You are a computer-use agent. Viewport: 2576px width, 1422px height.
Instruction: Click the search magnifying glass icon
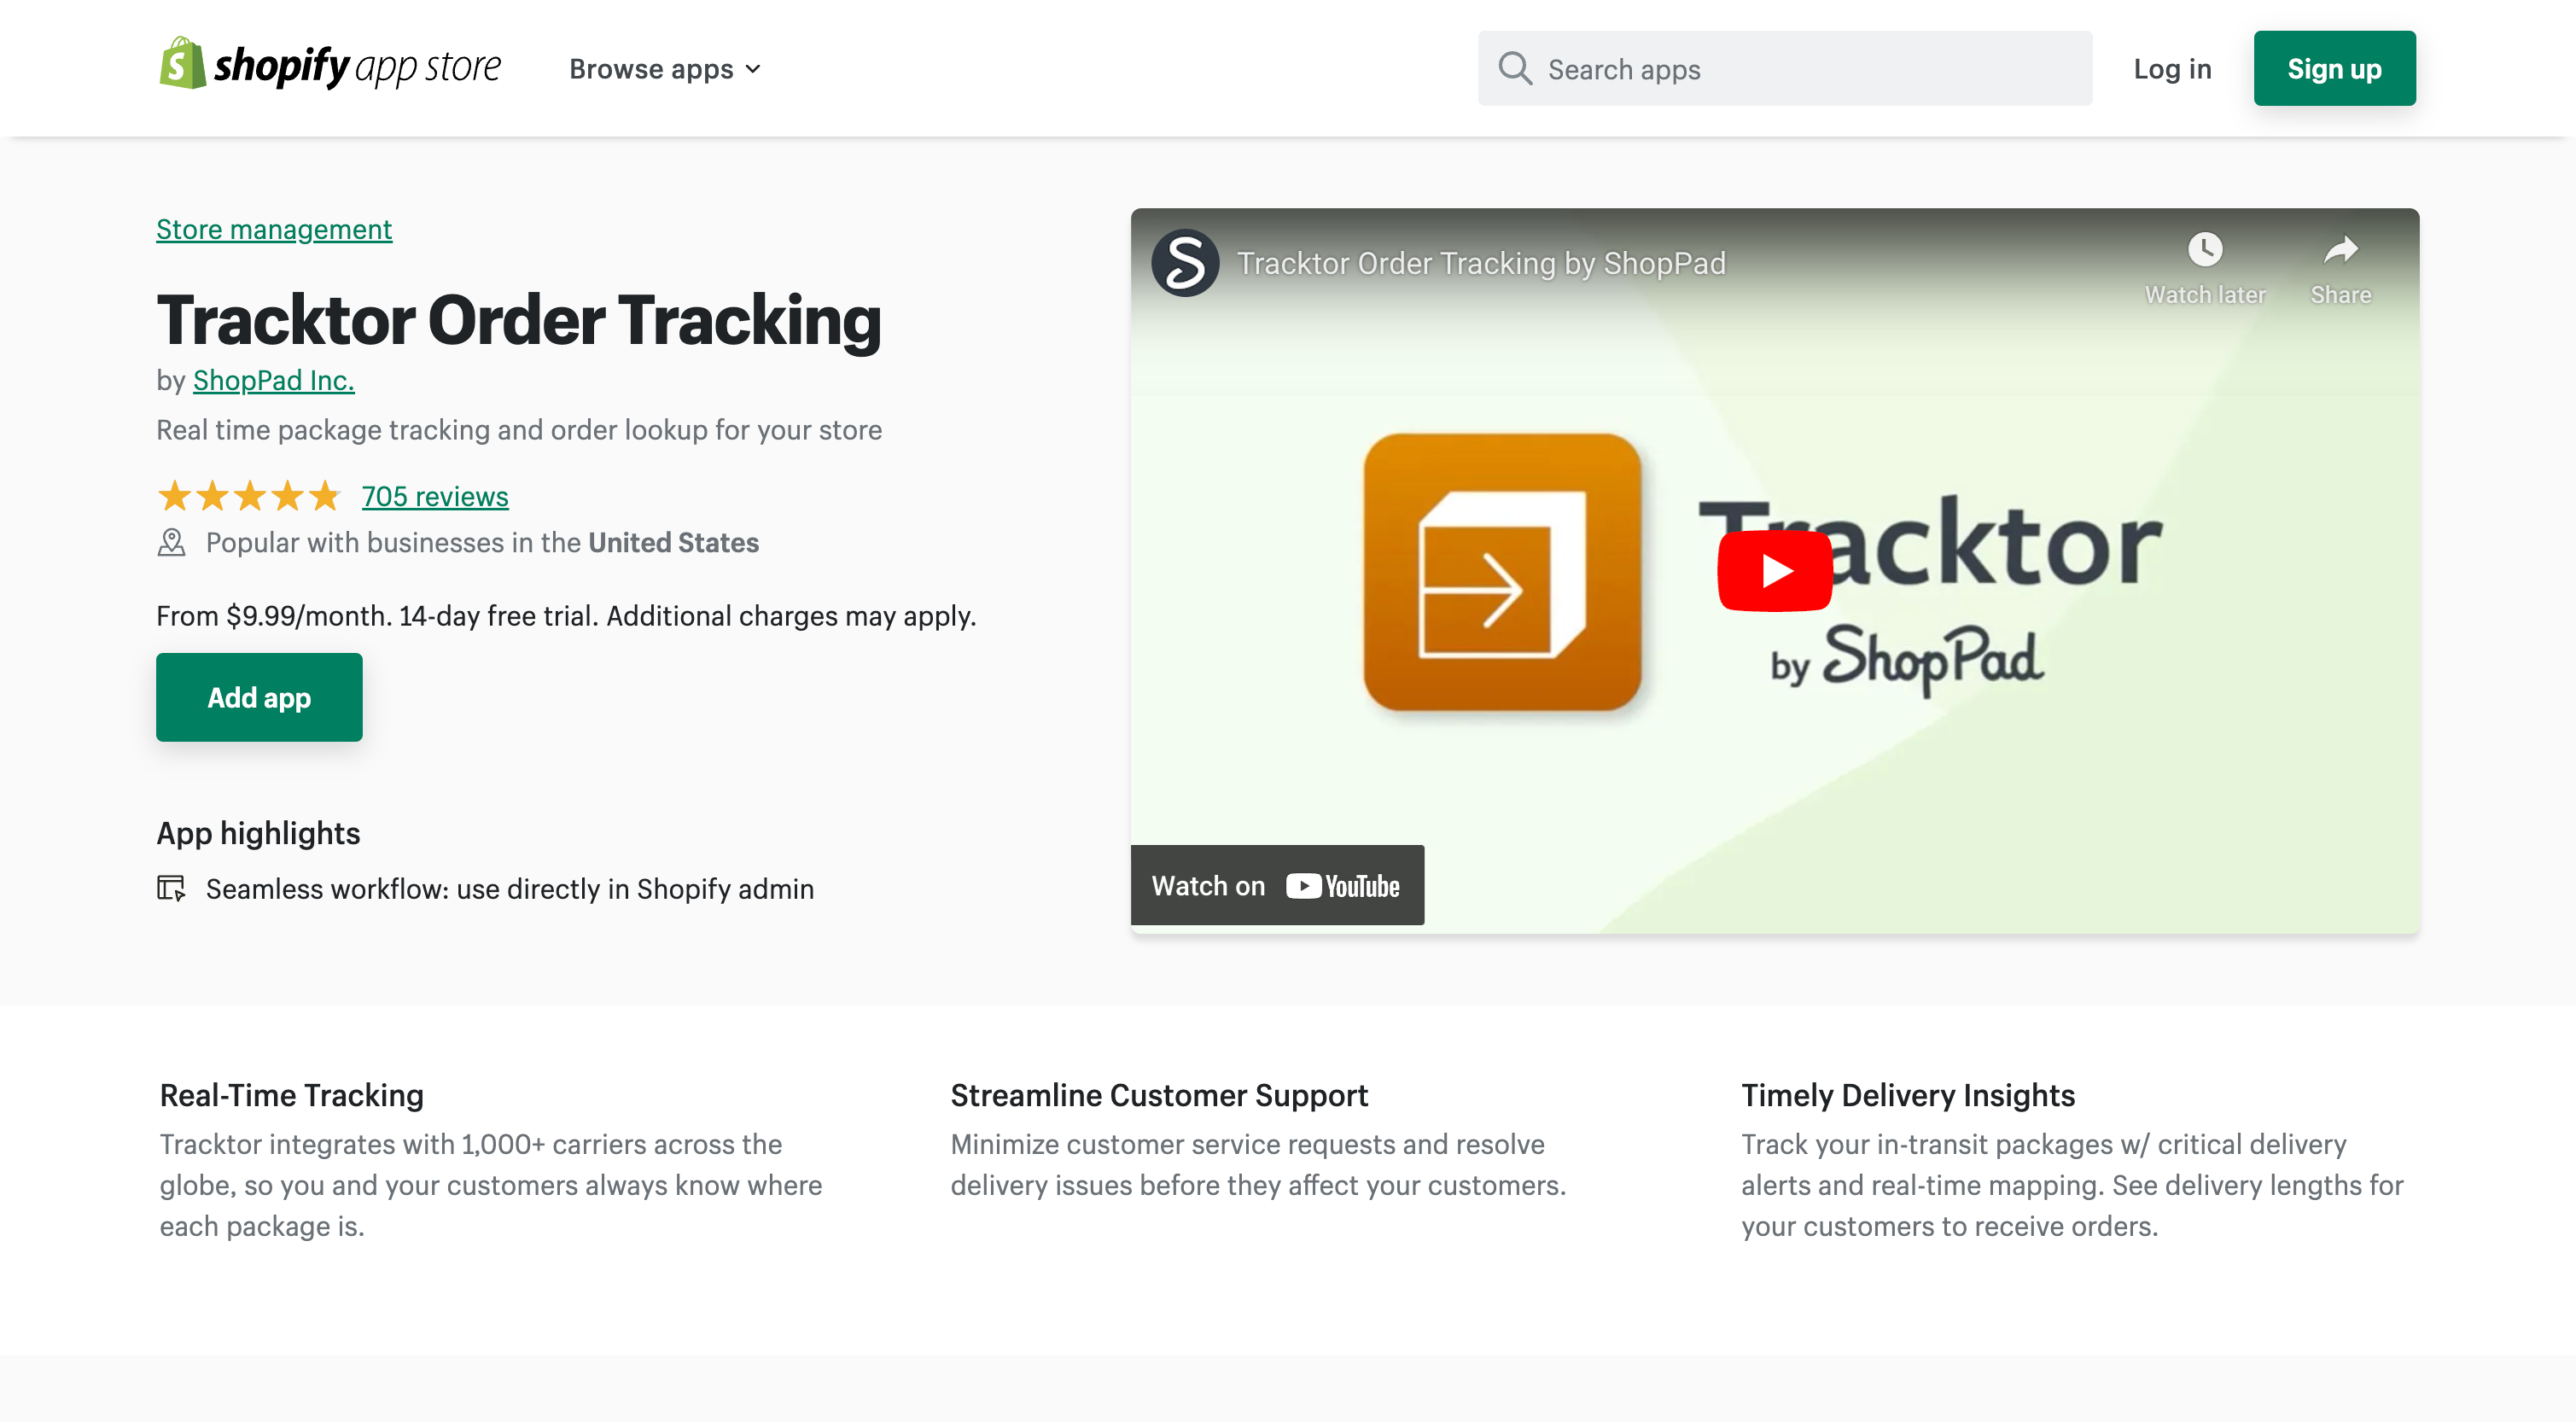tap(1515, 68)
